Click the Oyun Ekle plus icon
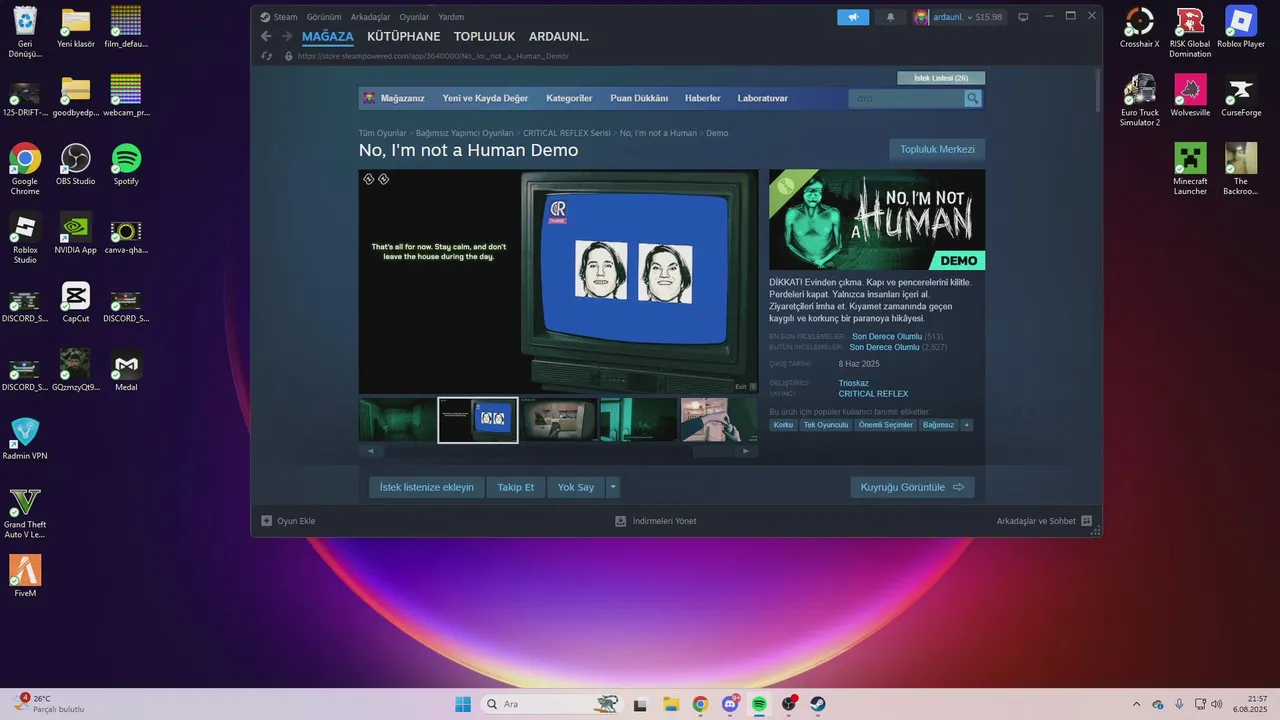 pyautogui.click(x=267, y=521)
